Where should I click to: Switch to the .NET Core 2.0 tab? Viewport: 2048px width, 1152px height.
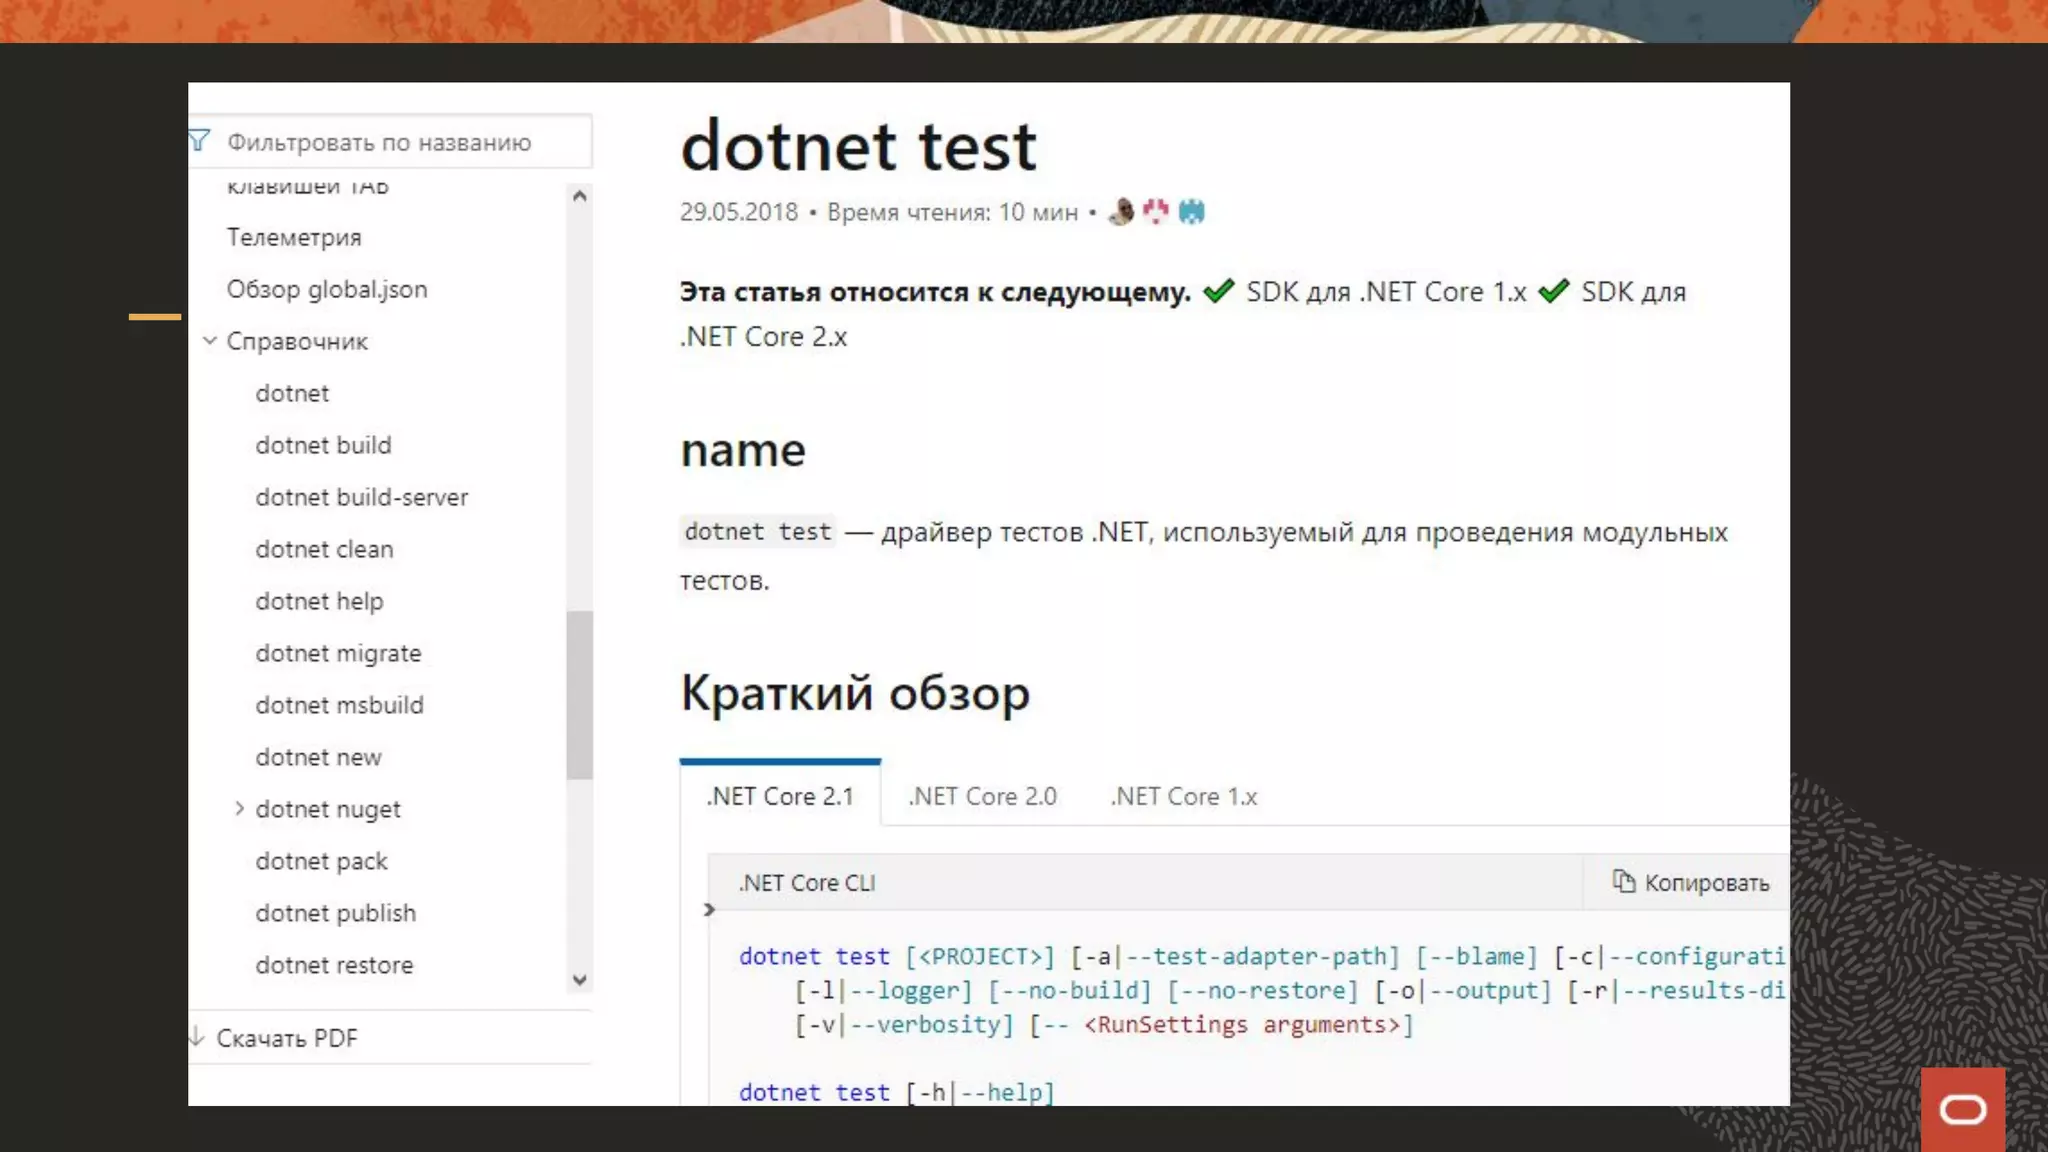tap(982, 796)
